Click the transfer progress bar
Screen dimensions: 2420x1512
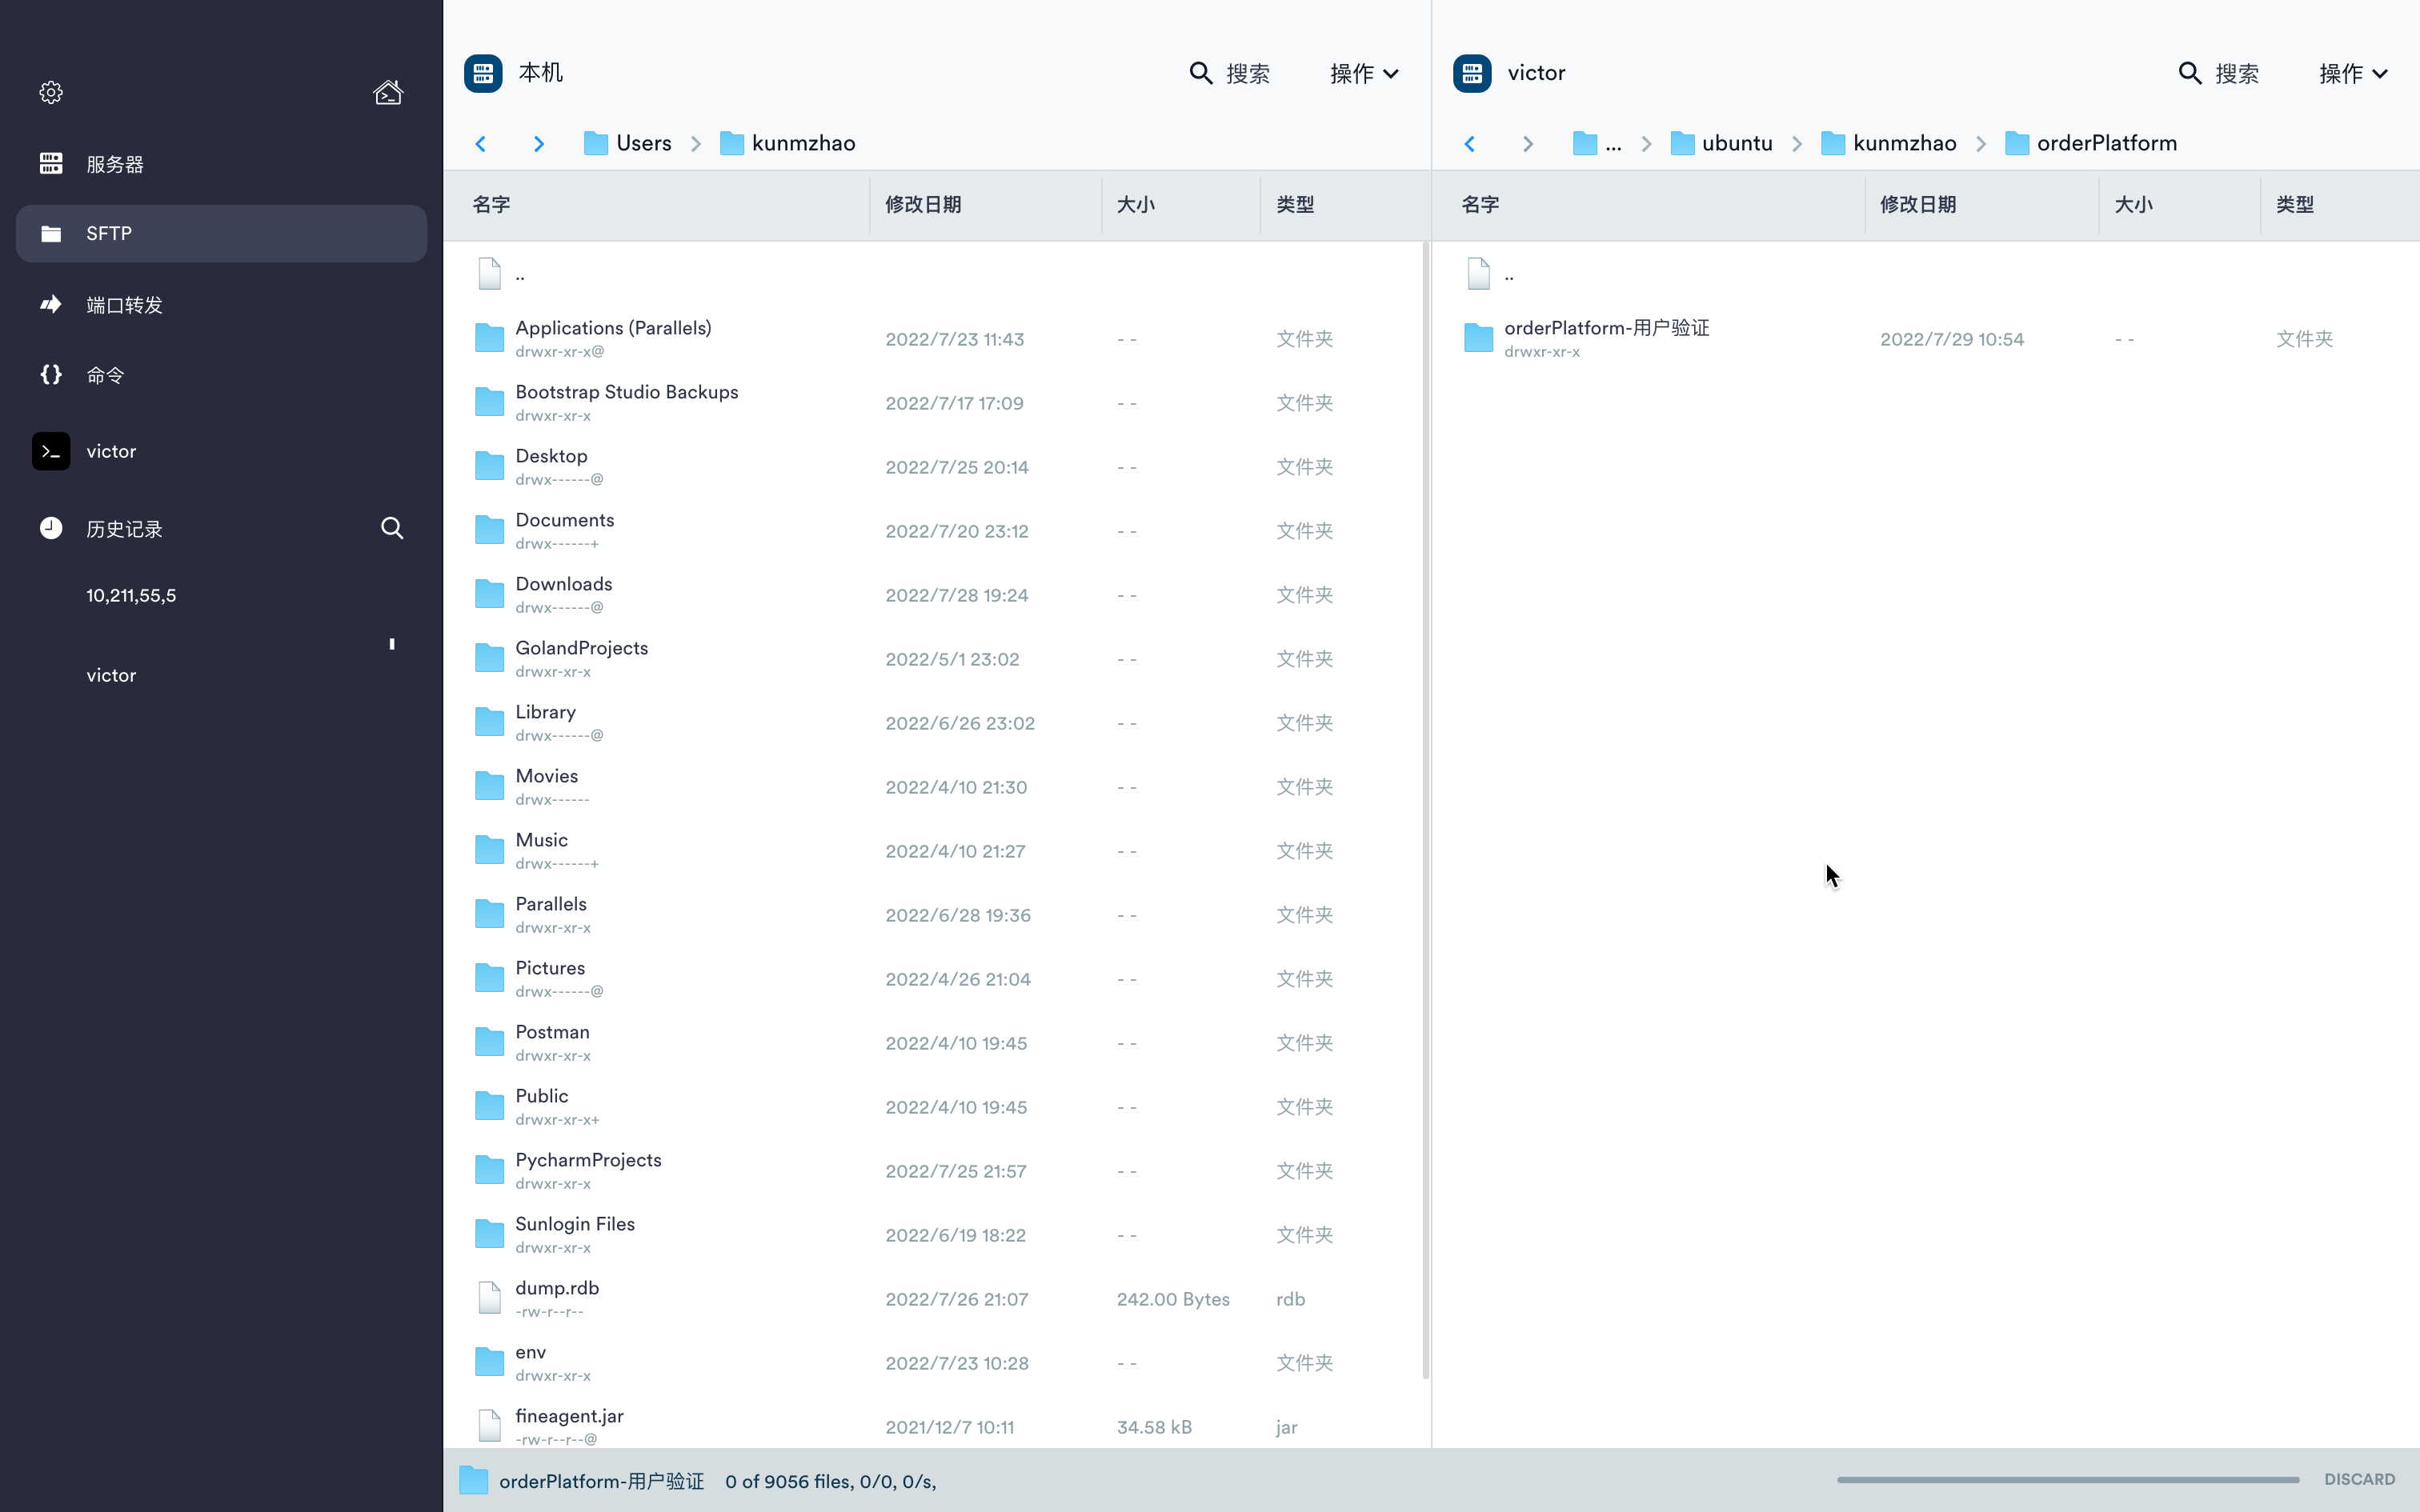[x=2067, y=1479]
